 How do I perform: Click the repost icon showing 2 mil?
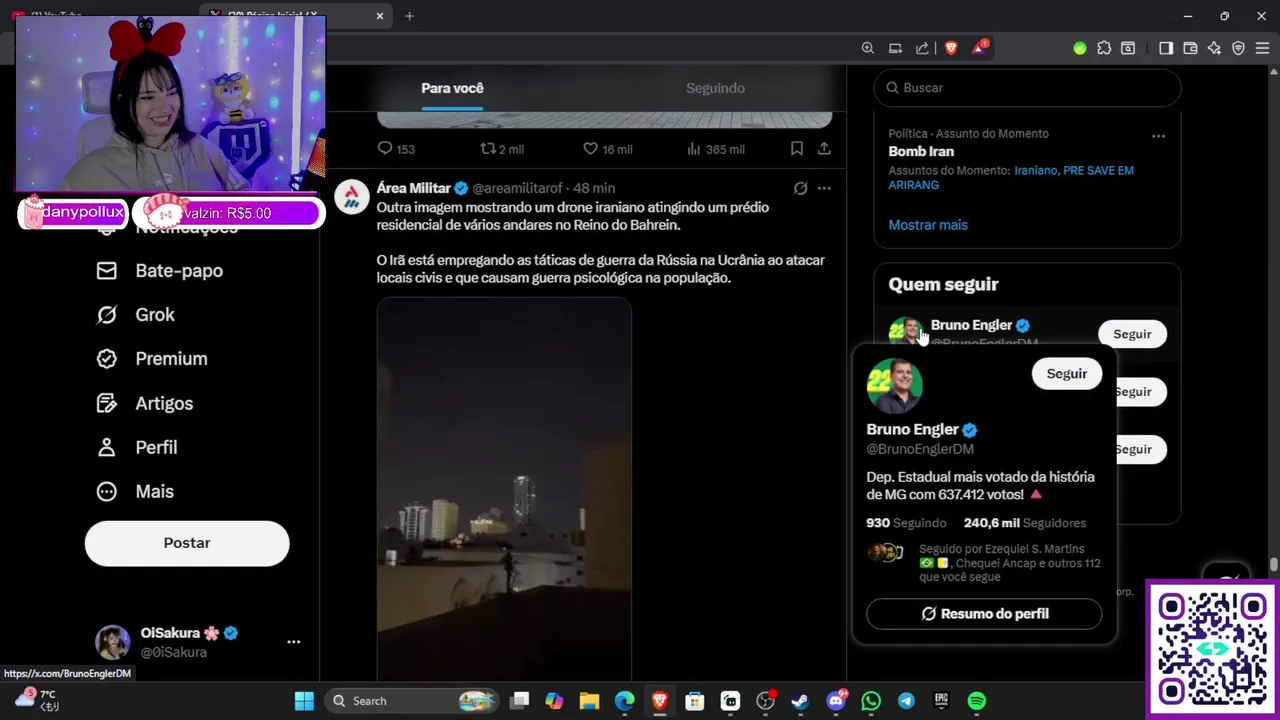coord(502,149)
